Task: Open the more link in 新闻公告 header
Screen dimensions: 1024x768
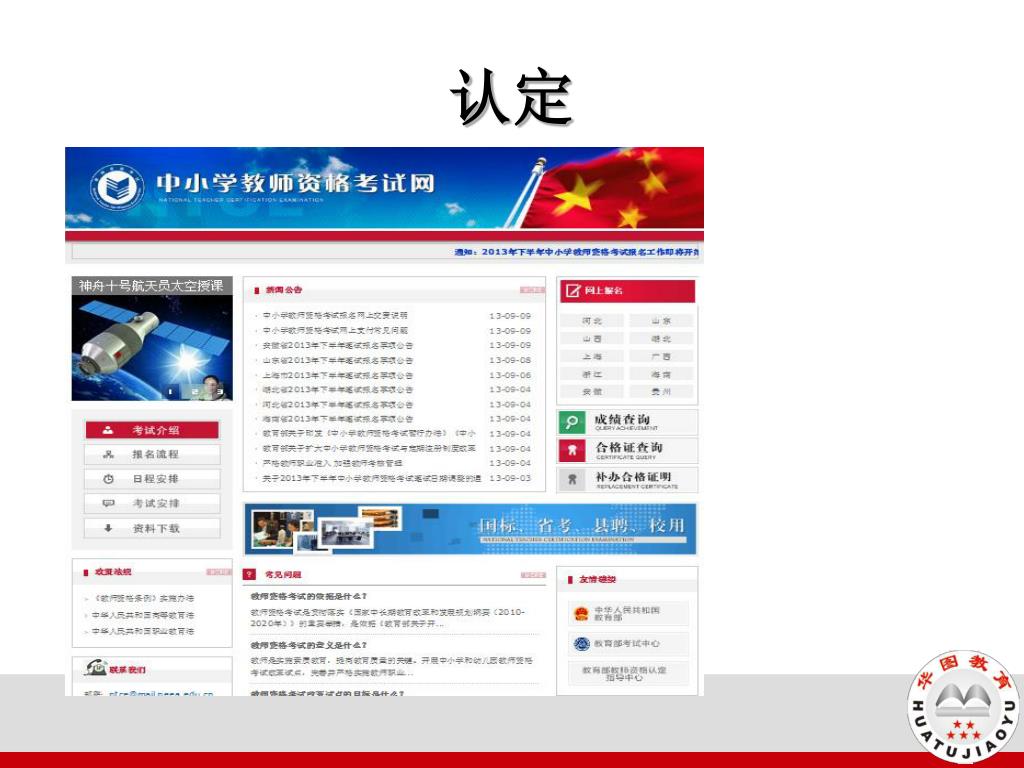Action: (x=532, y=289)
